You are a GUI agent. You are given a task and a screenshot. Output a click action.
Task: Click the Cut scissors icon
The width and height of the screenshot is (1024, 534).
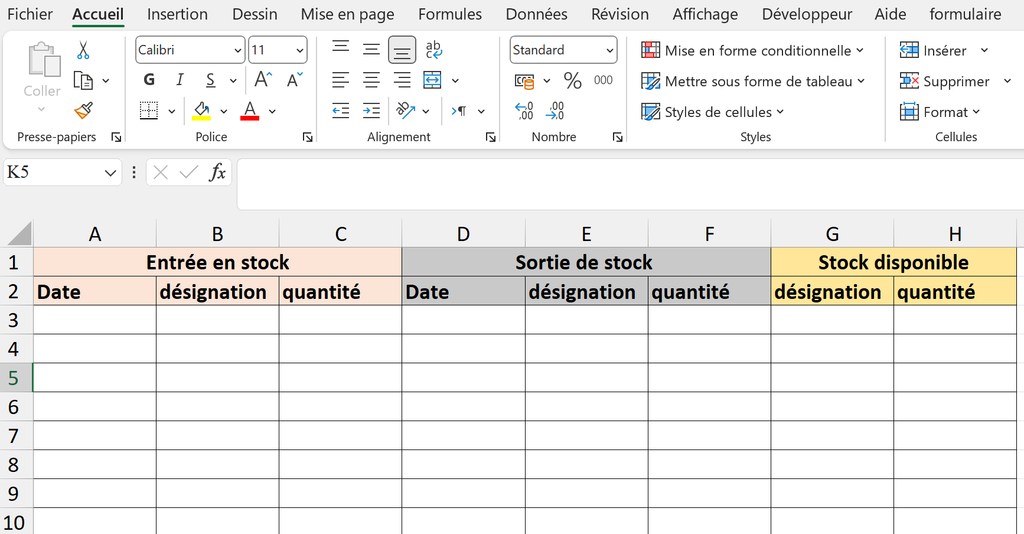[x=83, y=50]
